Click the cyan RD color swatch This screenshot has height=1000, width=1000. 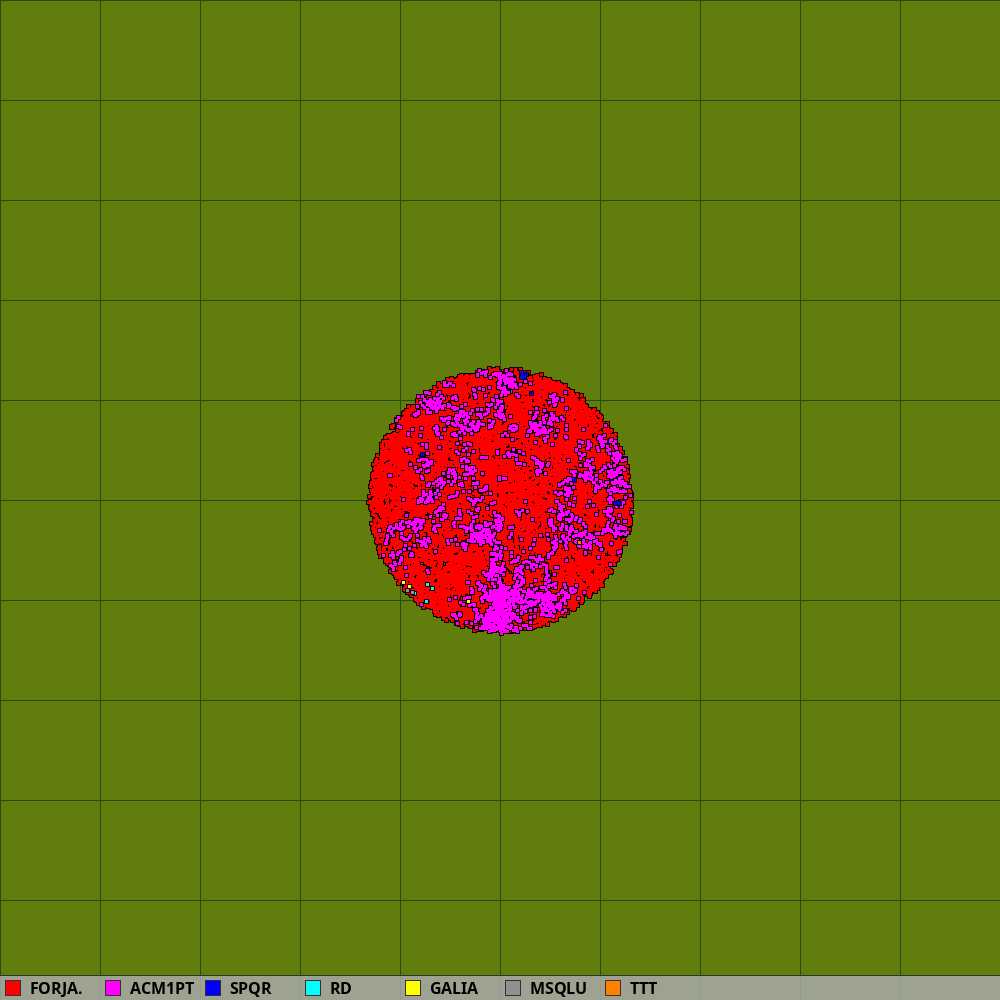pos(313,988)
